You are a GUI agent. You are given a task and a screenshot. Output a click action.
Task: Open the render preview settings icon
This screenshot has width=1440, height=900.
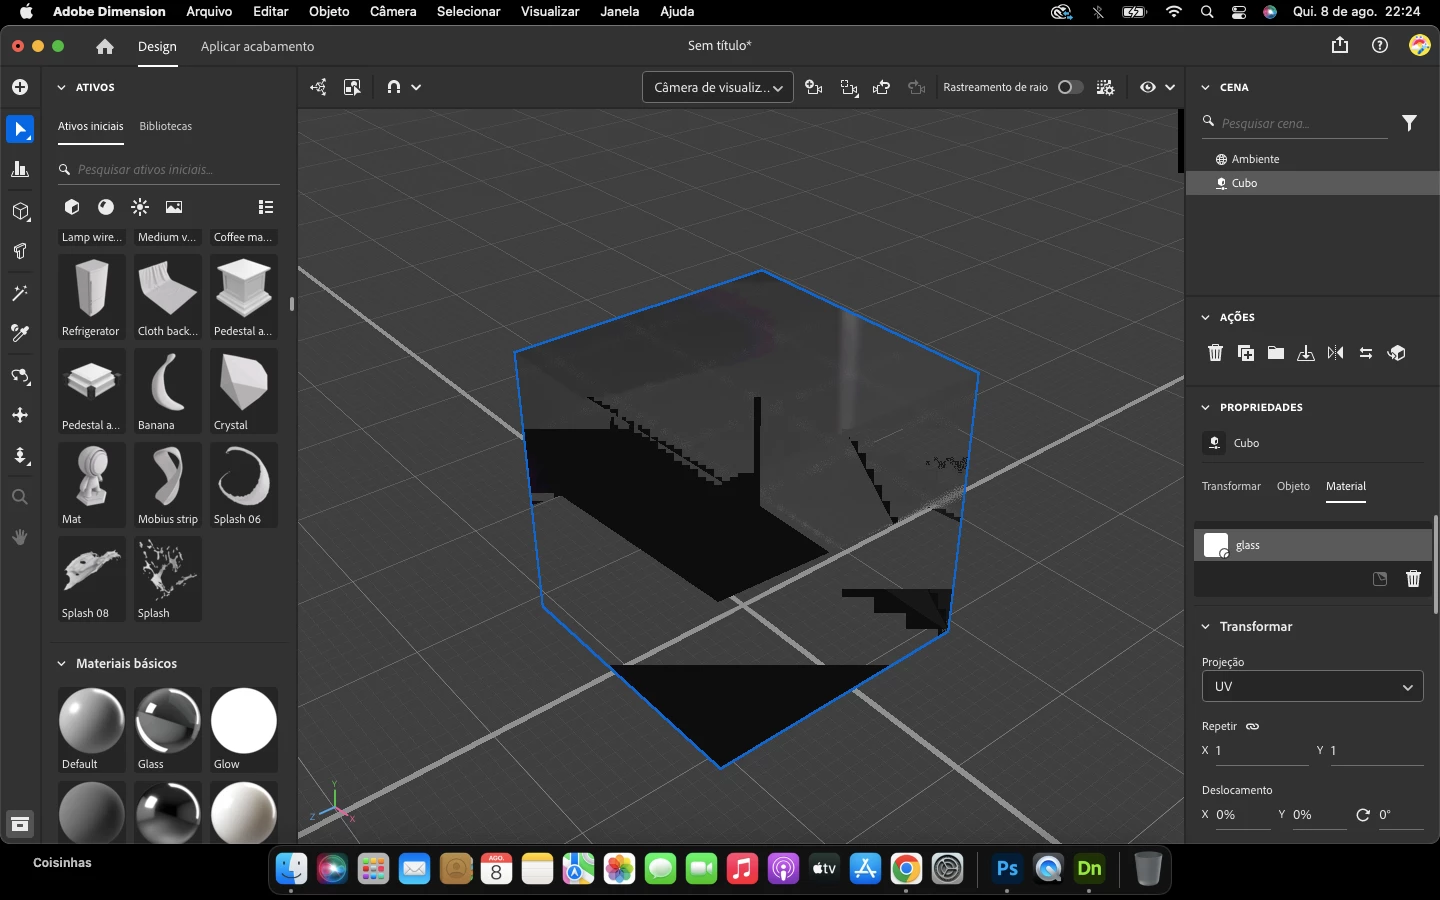pyautogui.click(x=1106, y=87)
